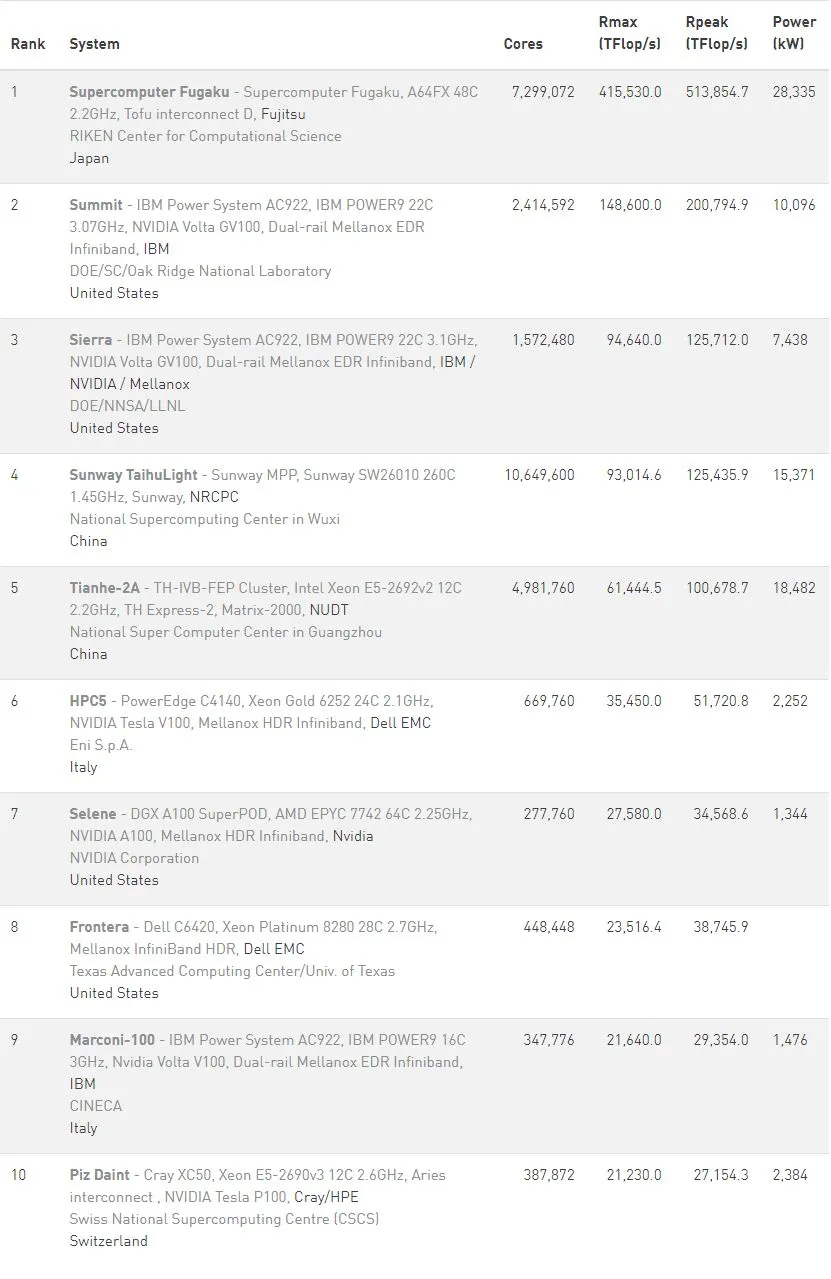Open the Sunway TaihuLight entry
831x1279 pixels.
point(134,475)
